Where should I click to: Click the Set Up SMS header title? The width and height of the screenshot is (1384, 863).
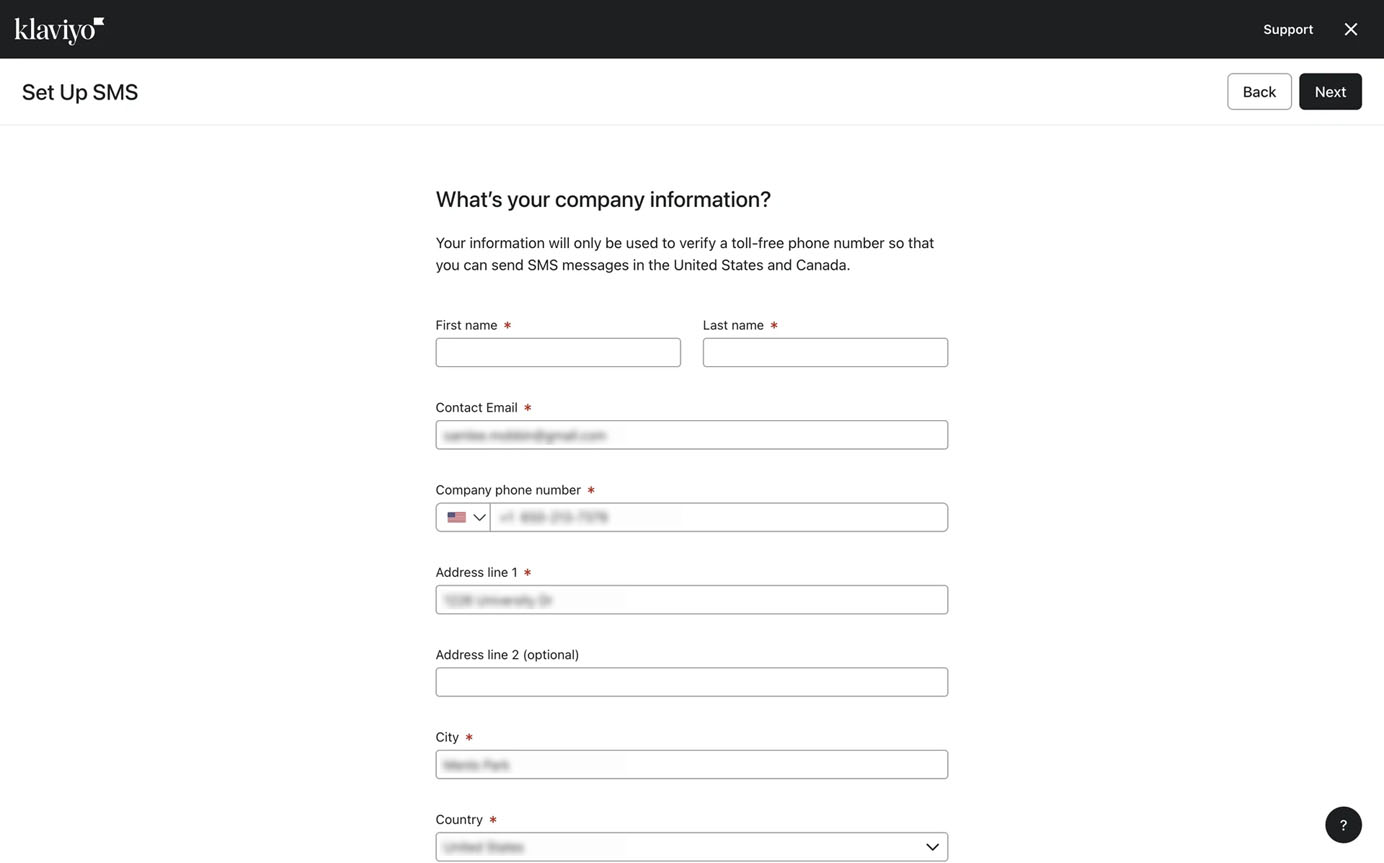(79, 91)
